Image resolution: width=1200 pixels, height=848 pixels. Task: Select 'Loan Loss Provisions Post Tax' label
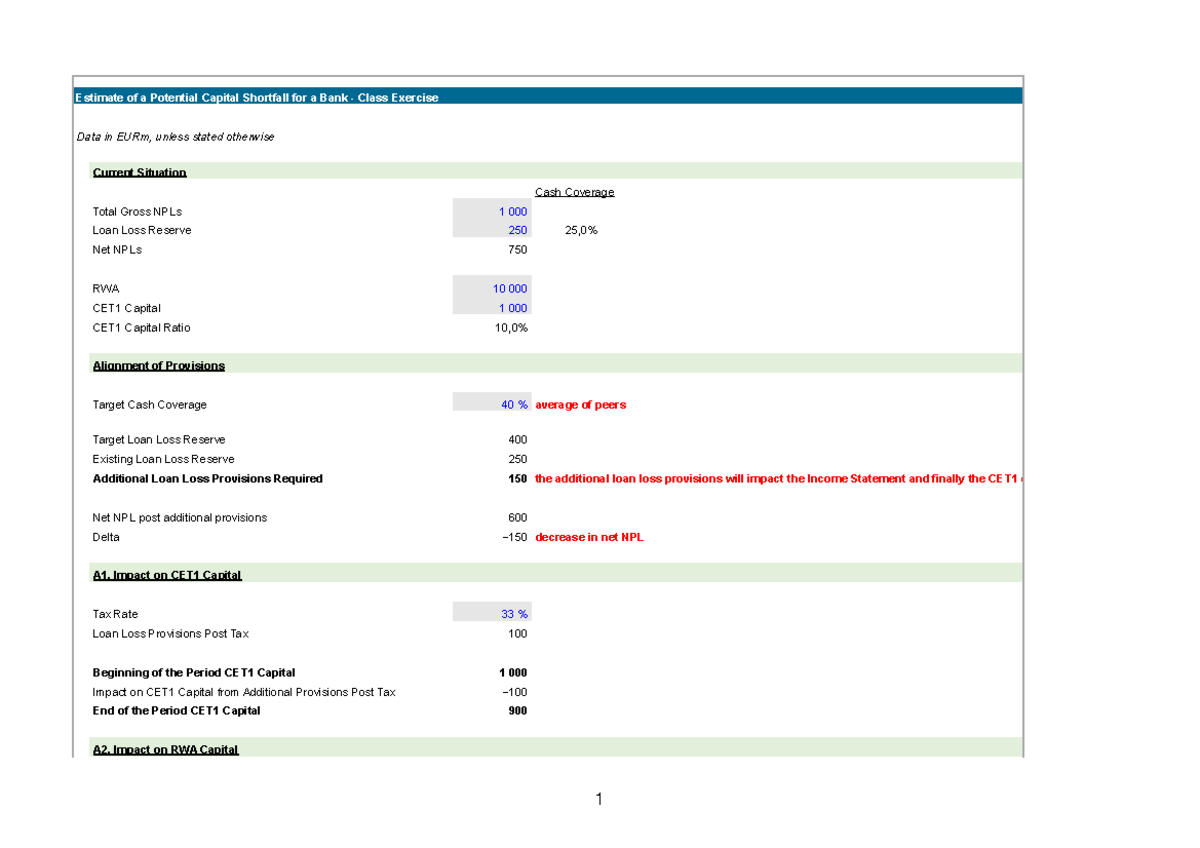[171, 634]
